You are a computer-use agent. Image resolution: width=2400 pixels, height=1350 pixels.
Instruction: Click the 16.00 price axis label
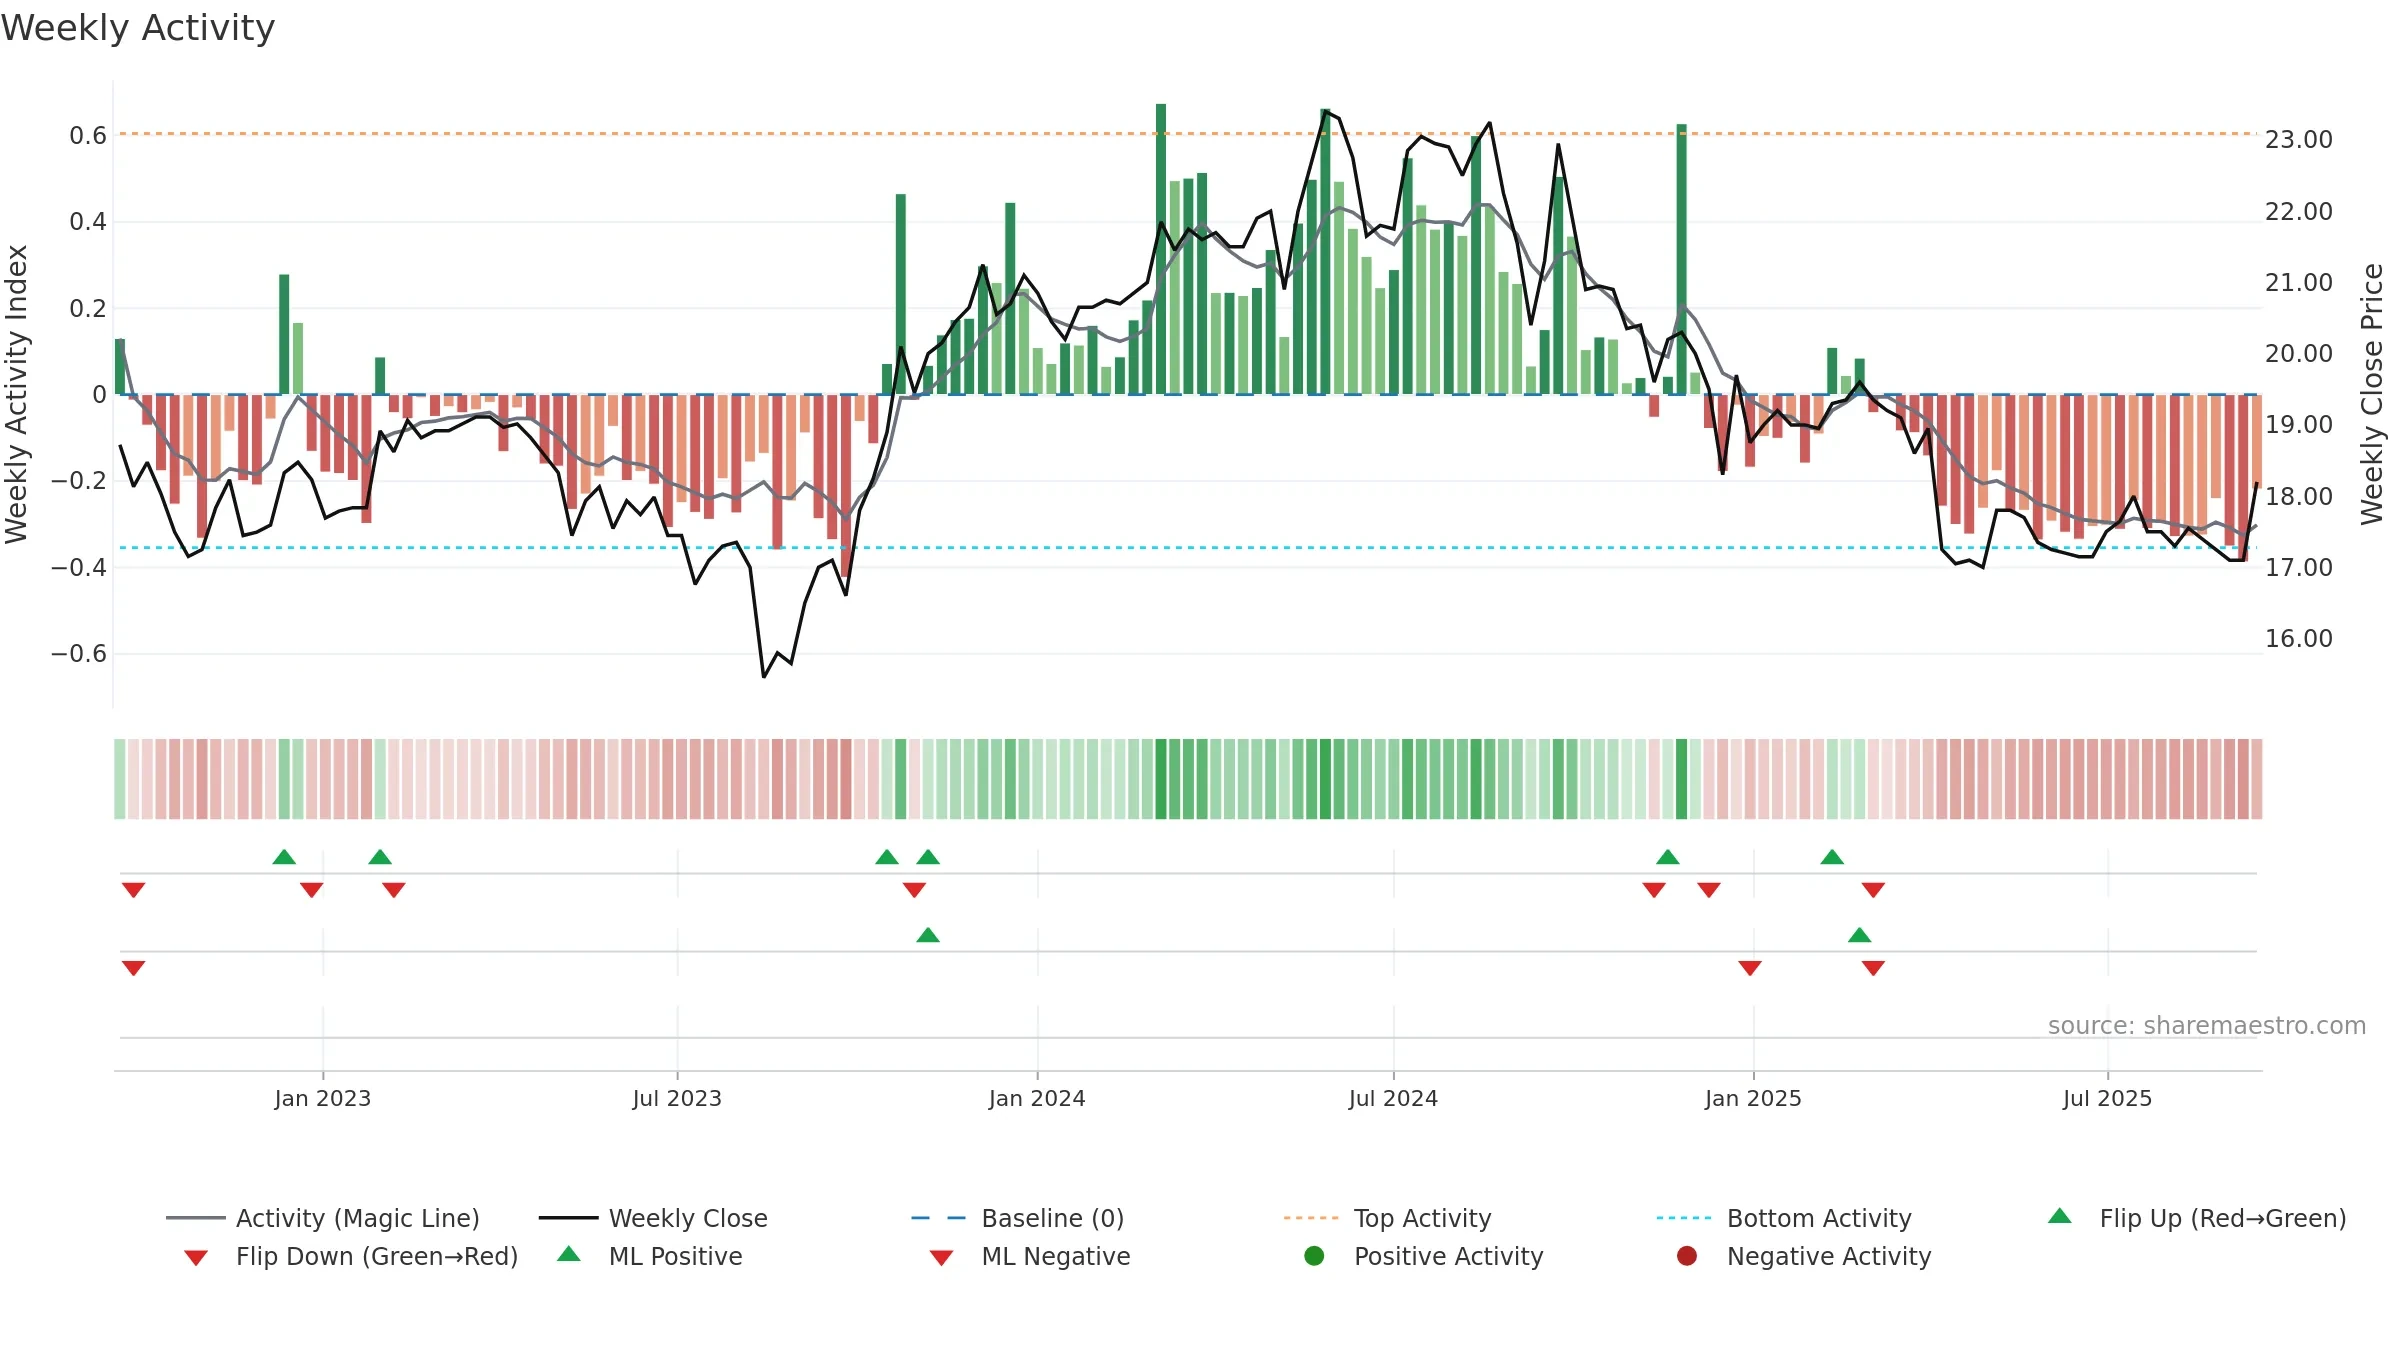(x=2299, y=638)
